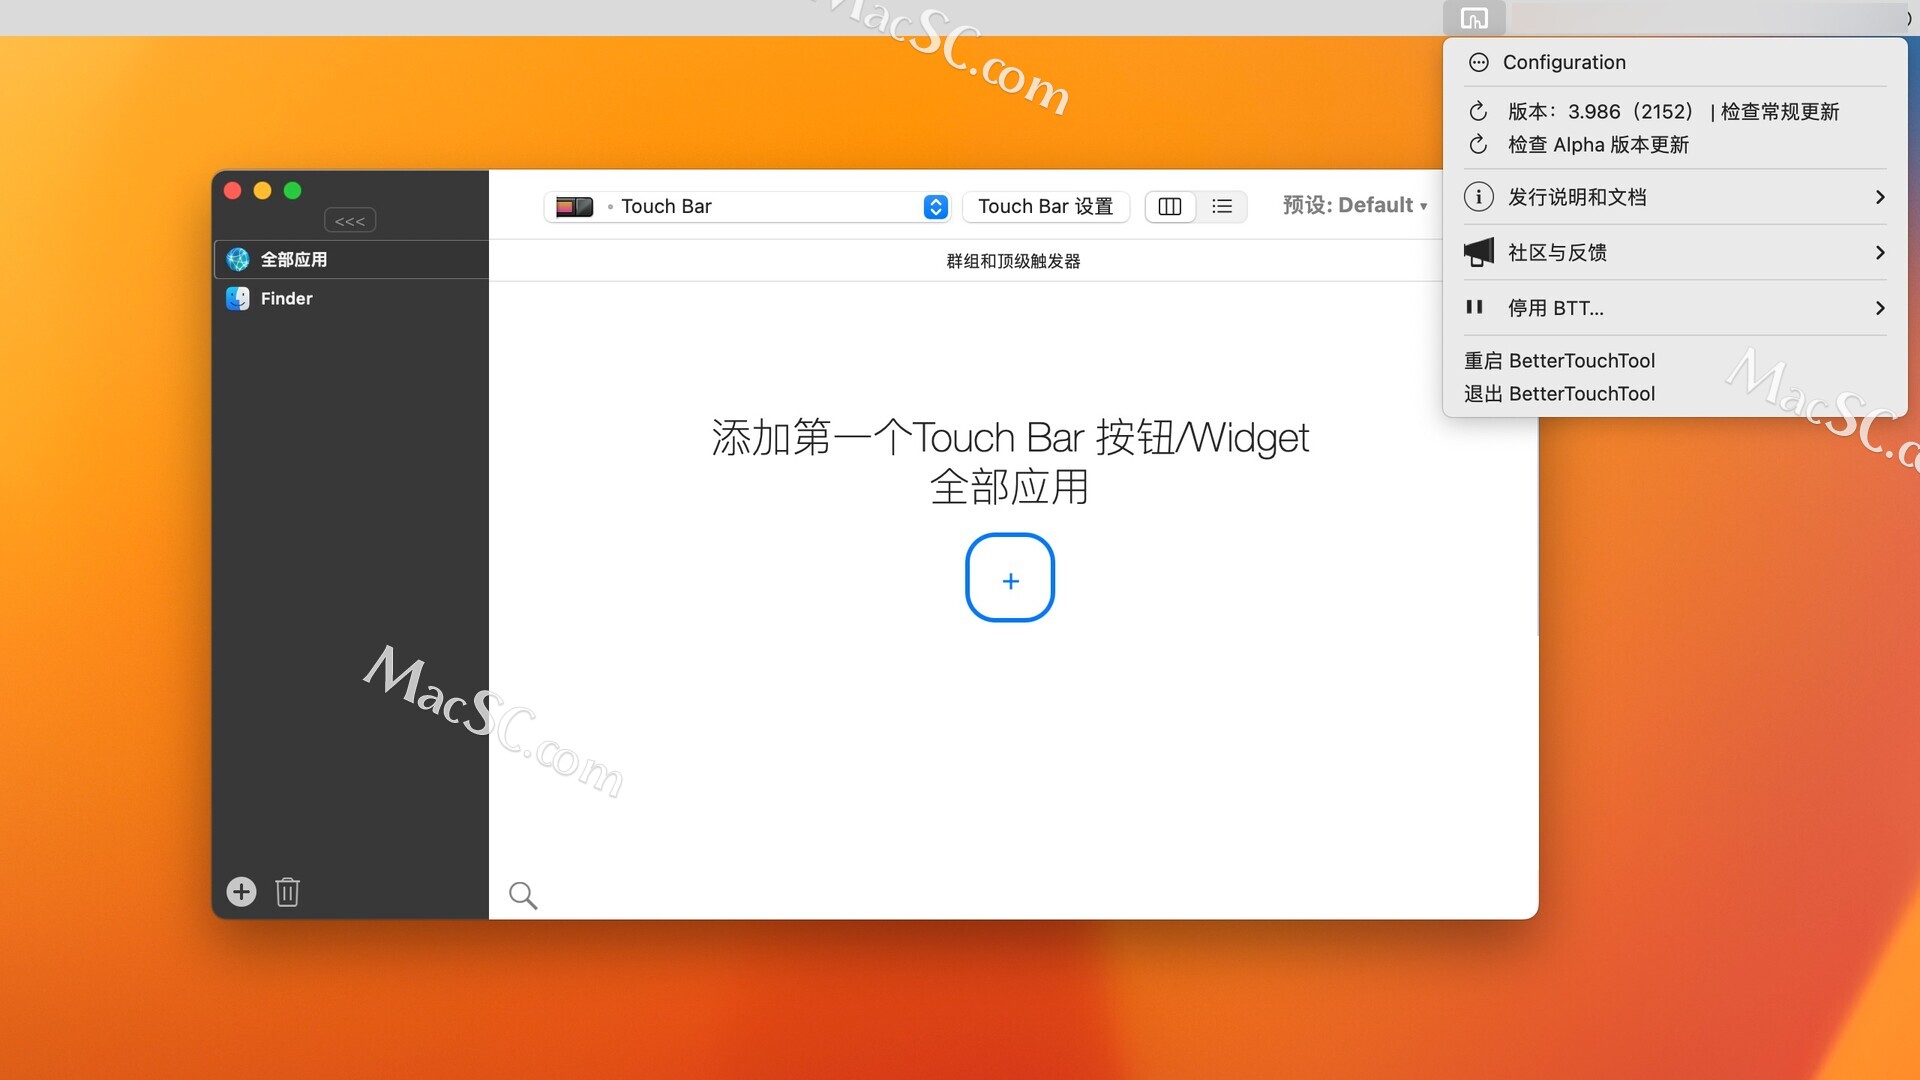Delete selected app with trash icon
This screenshot has height=1080, width=1920.
(x=288, y=891)
